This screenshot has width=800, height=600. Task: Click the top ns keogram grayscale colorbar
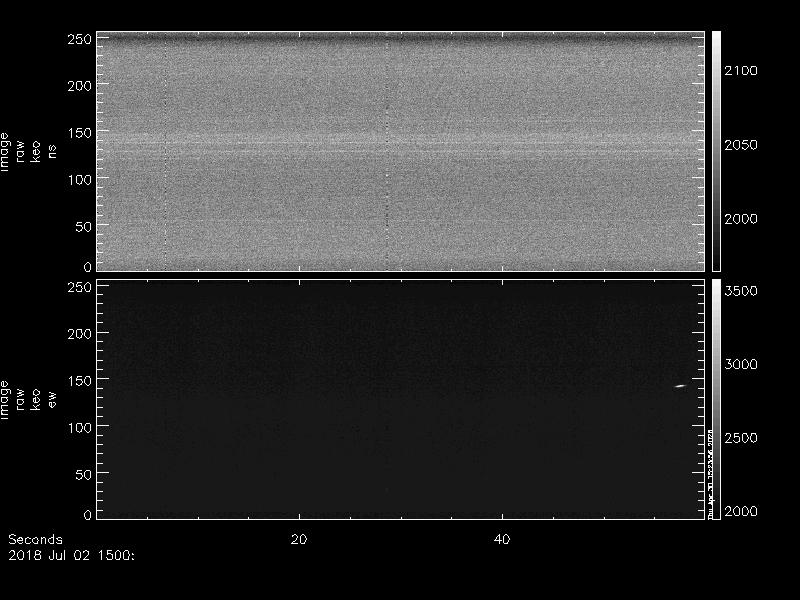pos(716,151)
